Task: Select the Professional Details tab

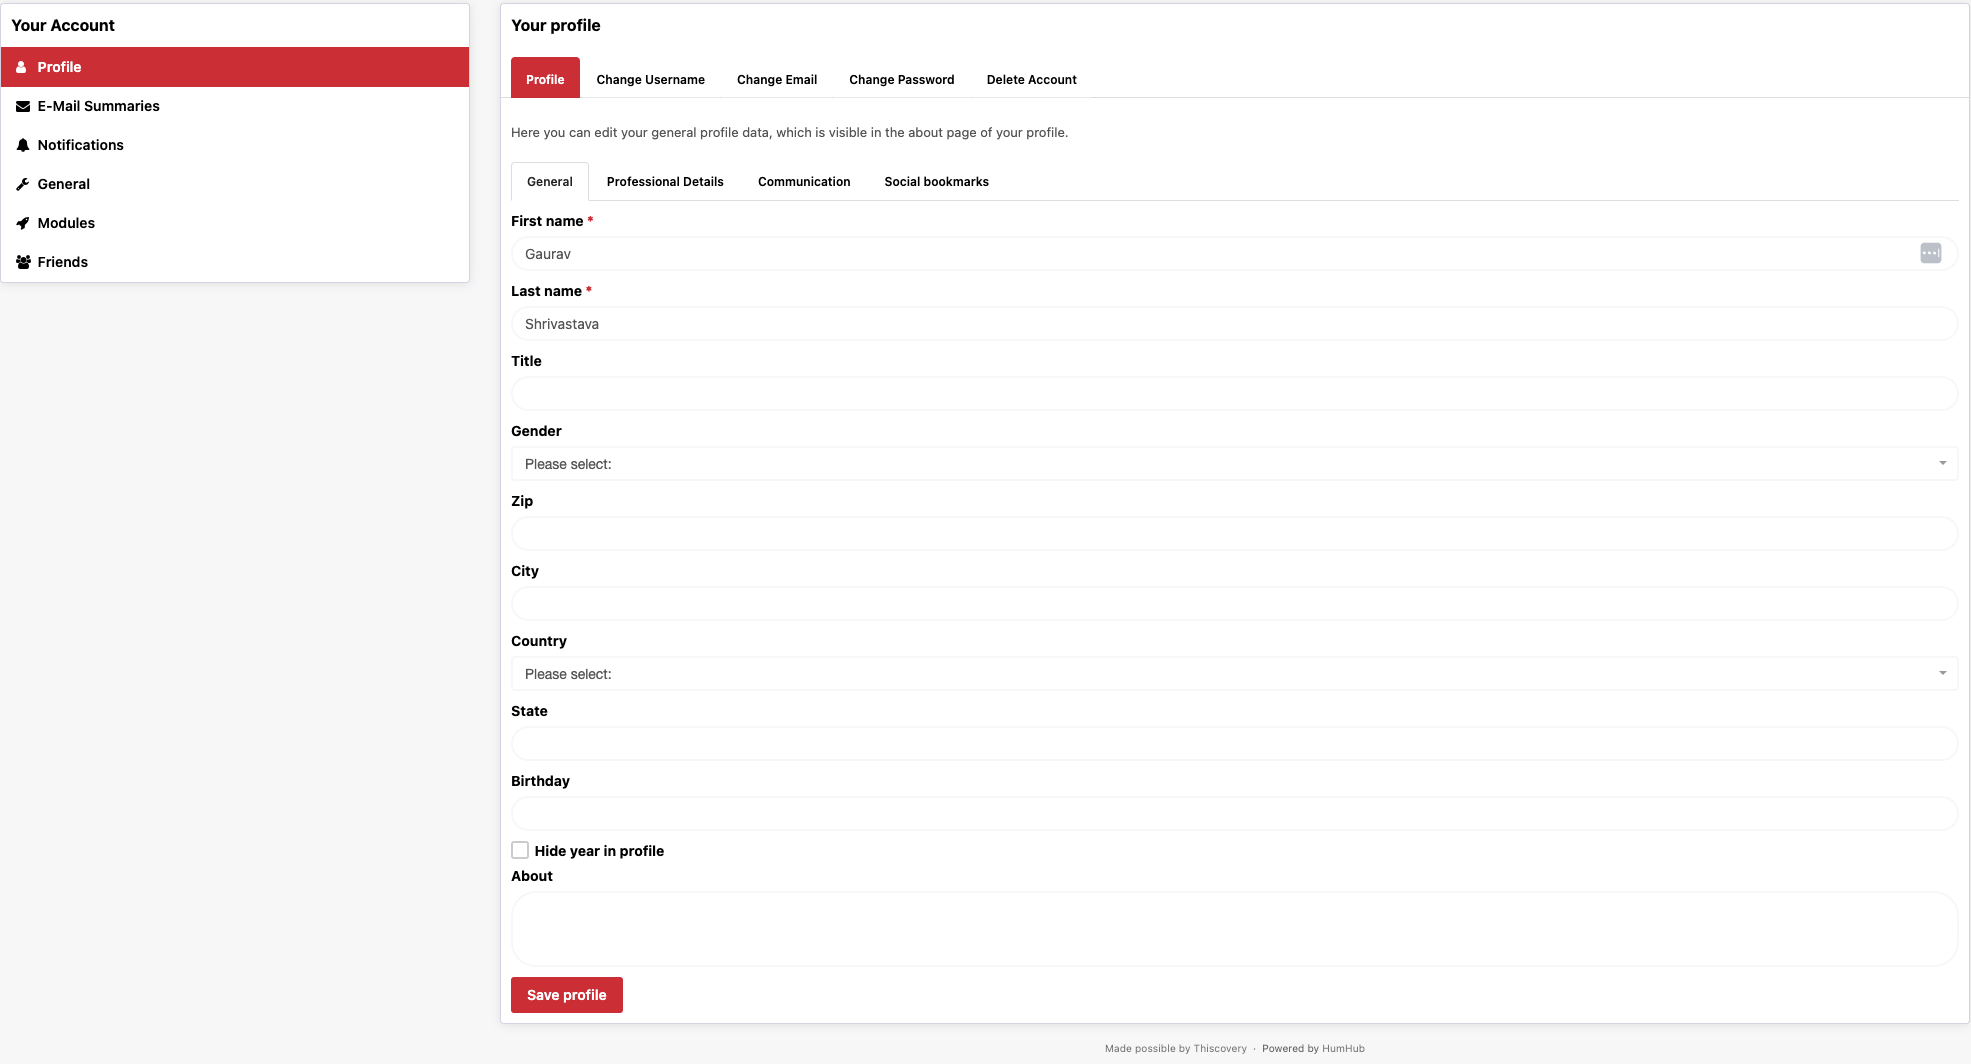Action: pos(665,182)
